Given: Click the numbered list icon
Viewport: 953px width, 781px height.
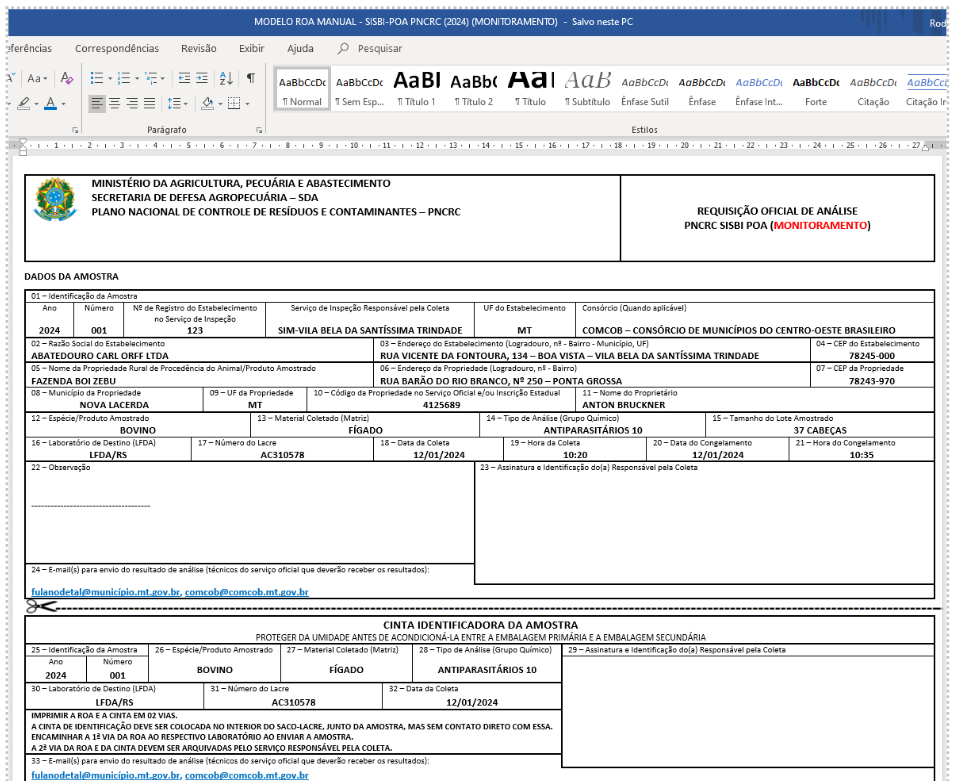Looking at the screenshot, I should click(x=124, y=78).
